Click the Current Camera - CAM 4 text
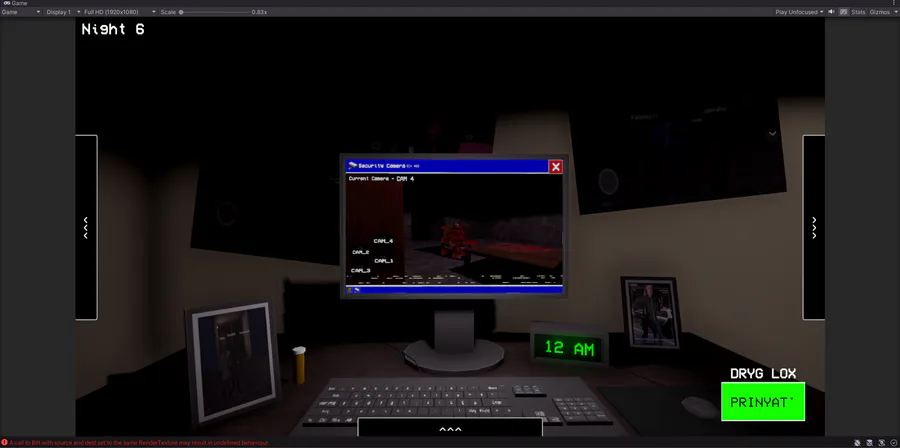Viewport: 900px width, 448px height. pyautogui.click(x=381, y=179)
